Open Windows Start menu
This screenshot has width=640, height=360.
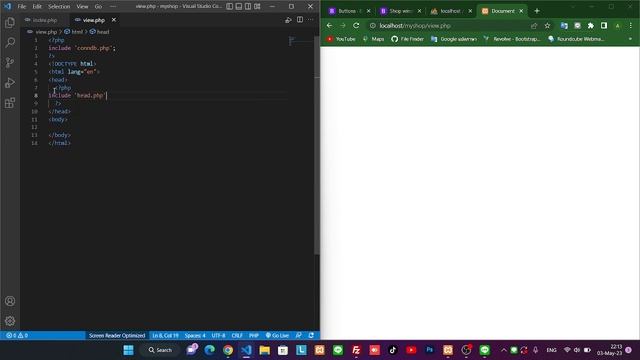(129, 350)
